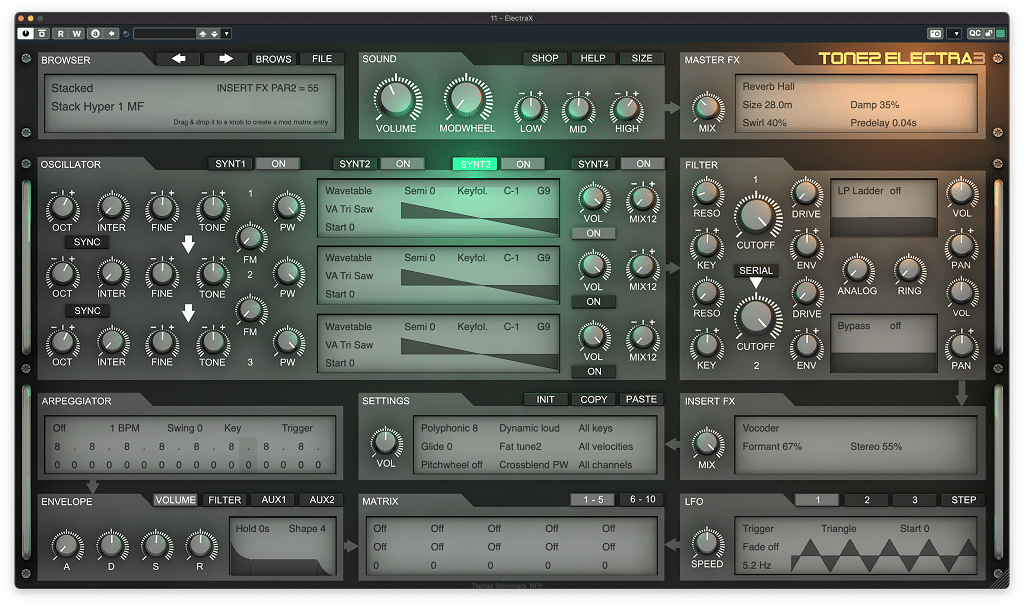Screen dimensions: 1024x606
Task: Open the host preset dropdown arrow
Action: 227,33
